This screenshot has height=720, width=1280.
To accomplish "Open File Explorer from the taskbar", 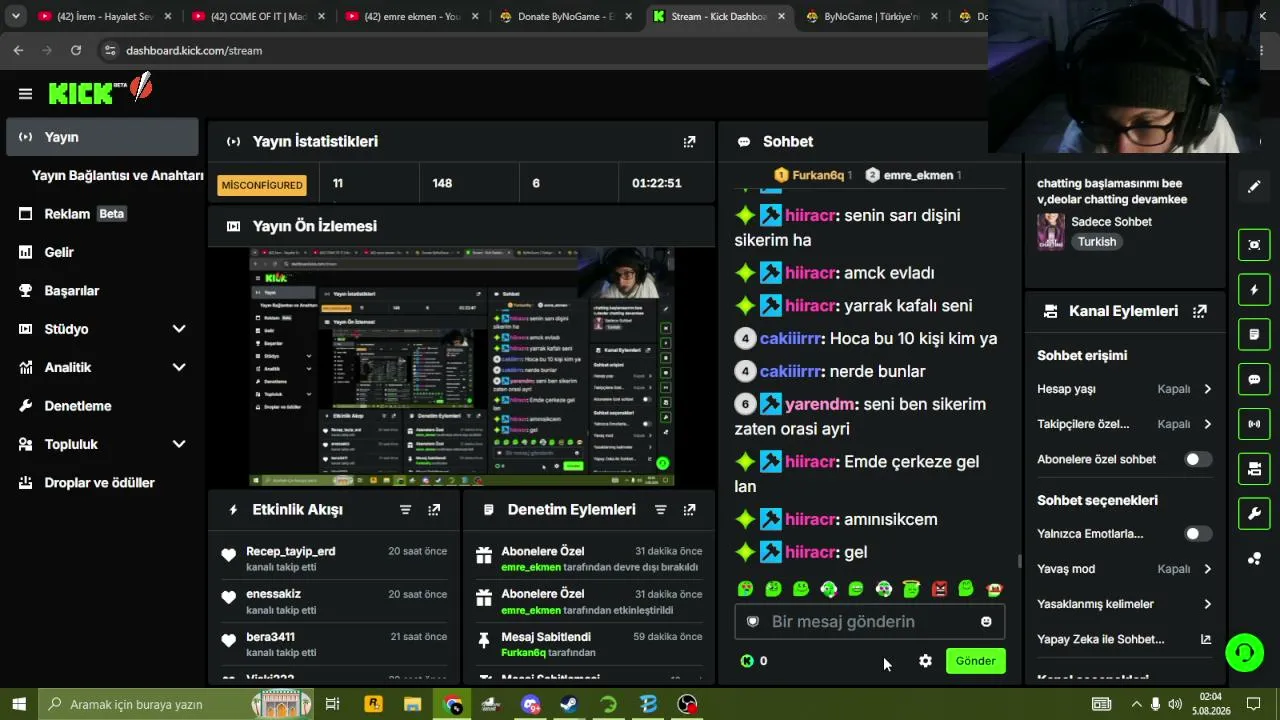I will click(x=412, y=704).
